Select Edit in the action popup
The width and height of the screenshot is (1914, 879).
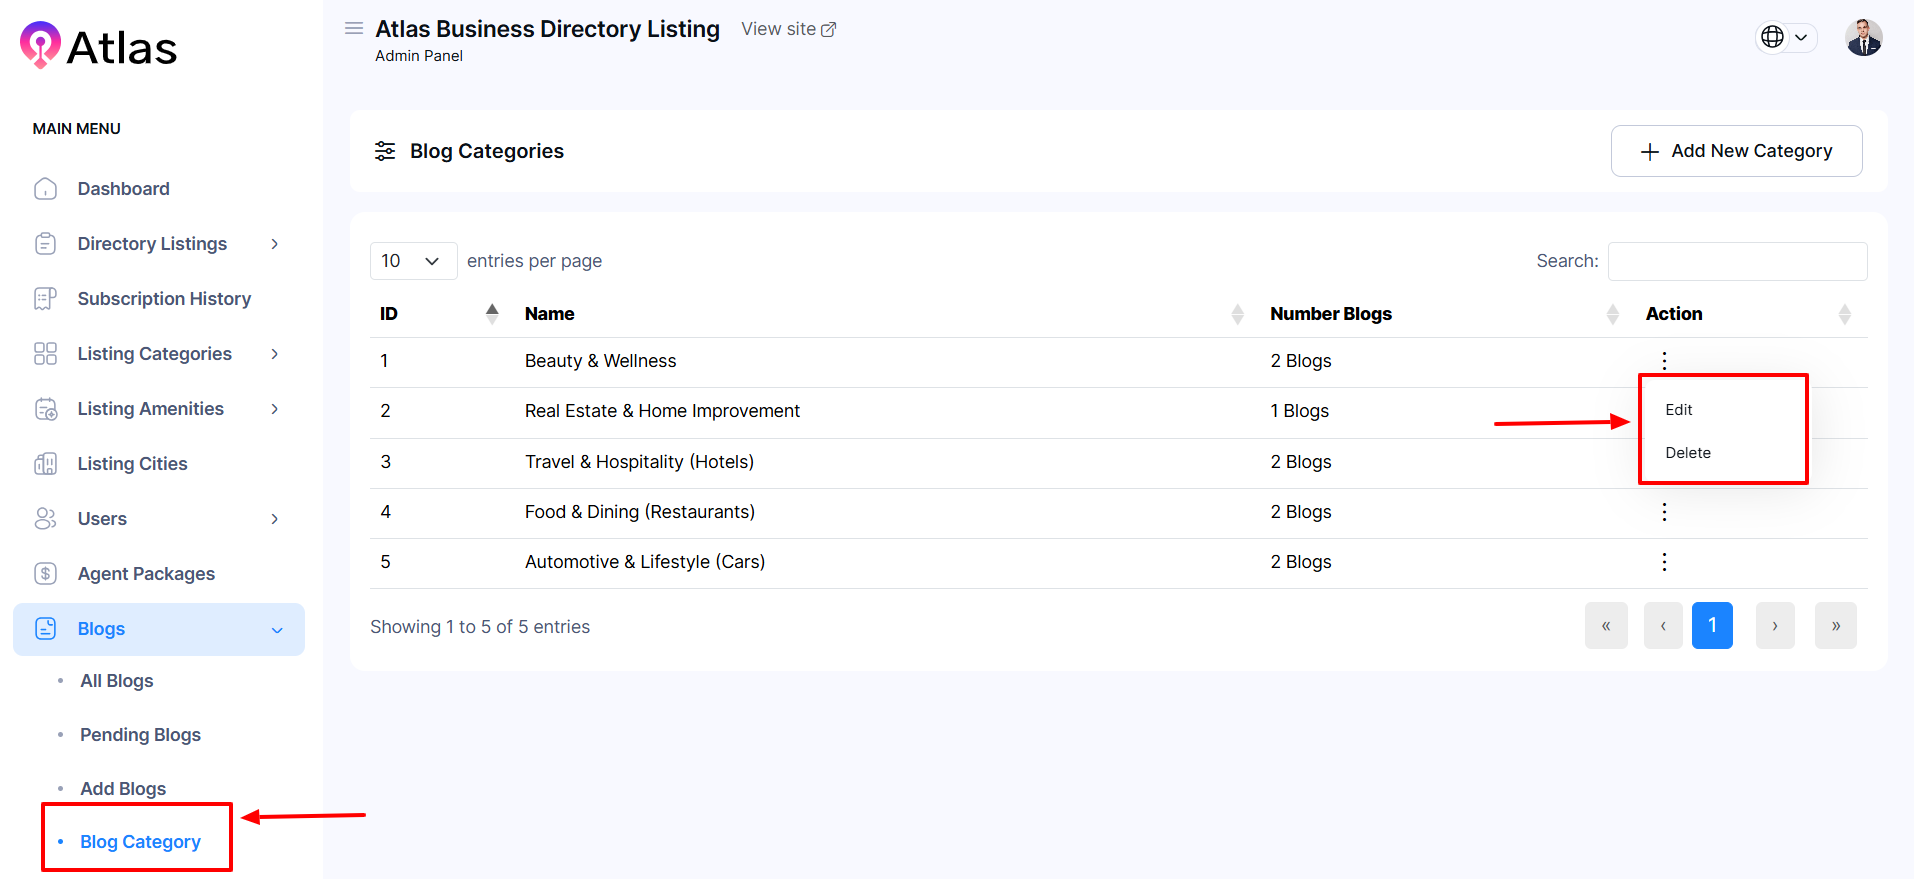1678,410
